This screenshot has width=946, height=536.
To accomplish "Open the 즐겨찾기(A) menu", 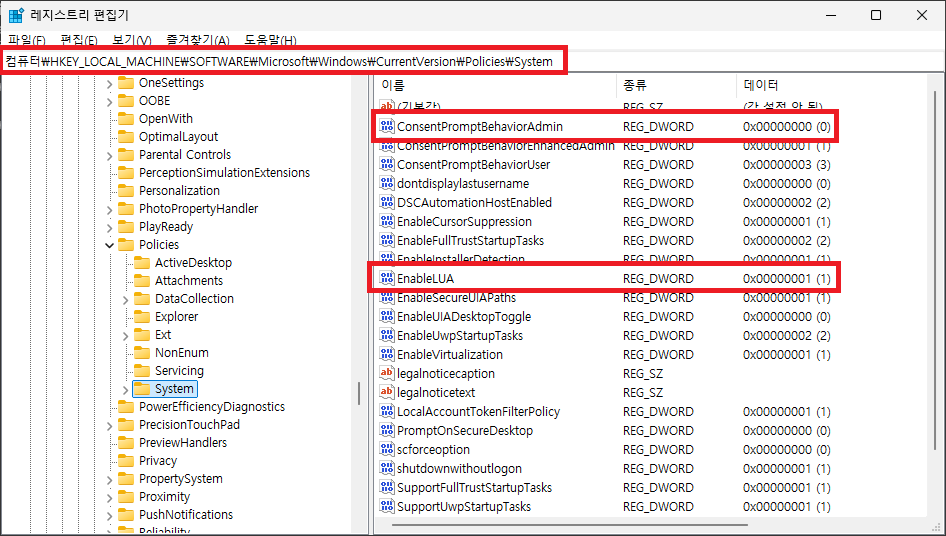I will coord(198,40).
